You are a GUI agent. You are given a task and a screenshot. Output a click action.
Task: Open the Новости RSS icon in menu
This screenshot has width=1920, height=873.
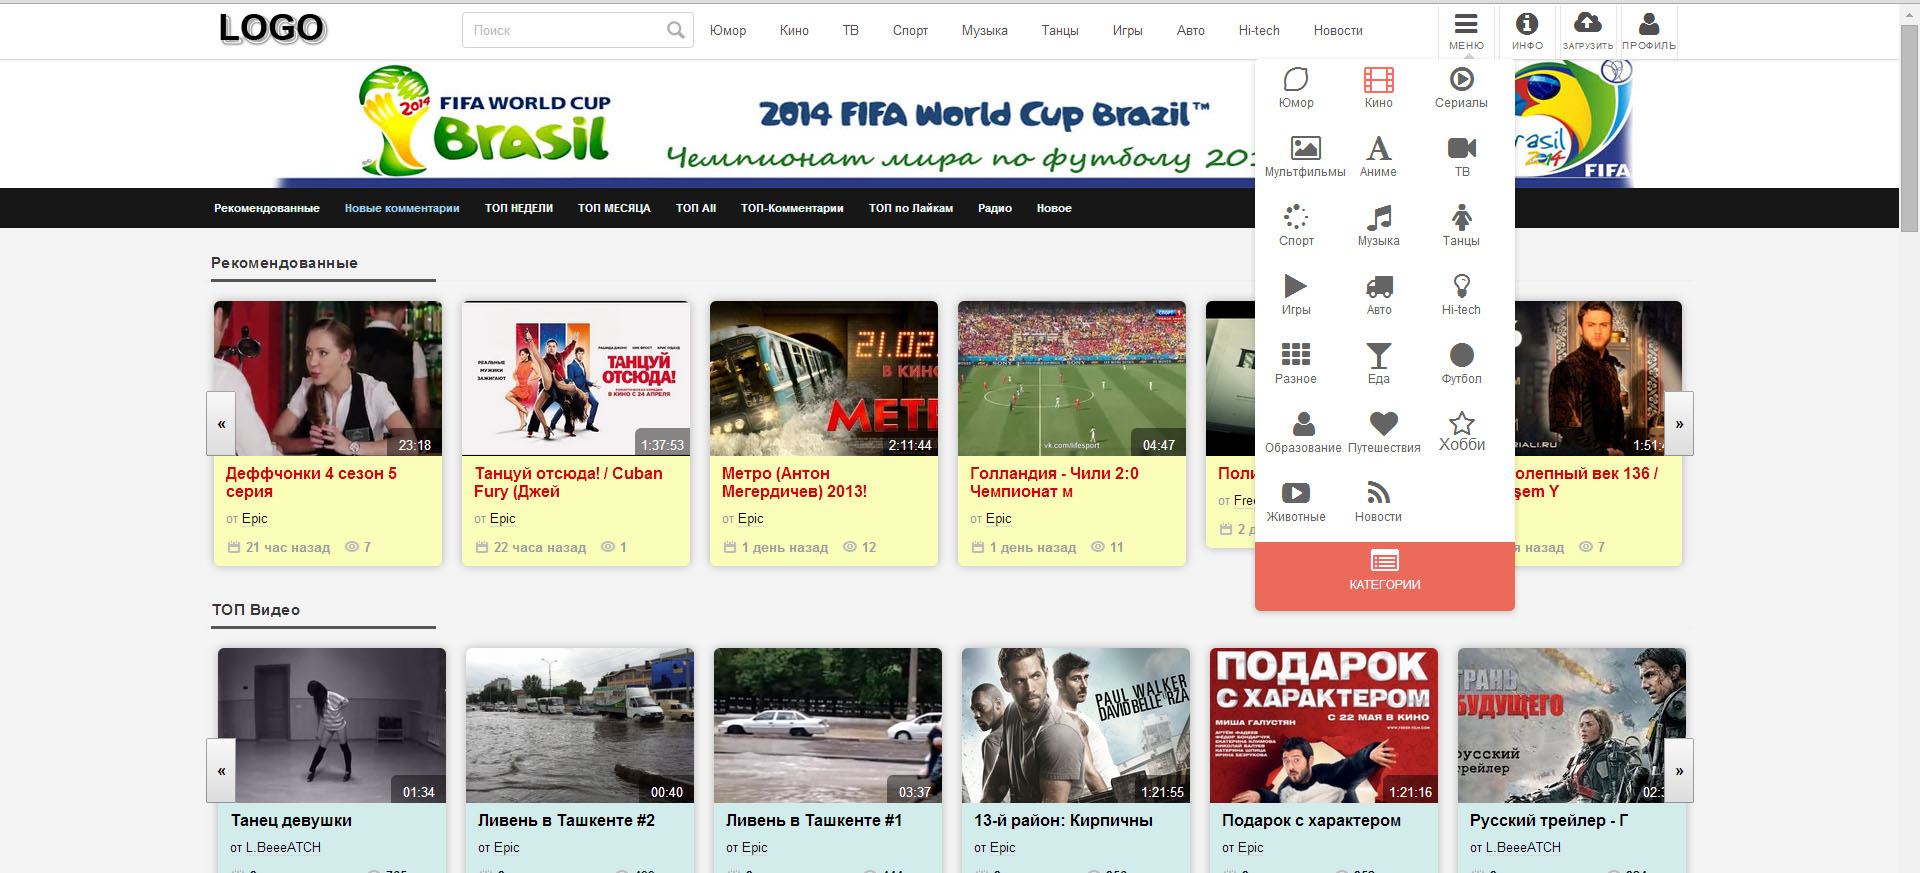click(x=1379, y=493)
